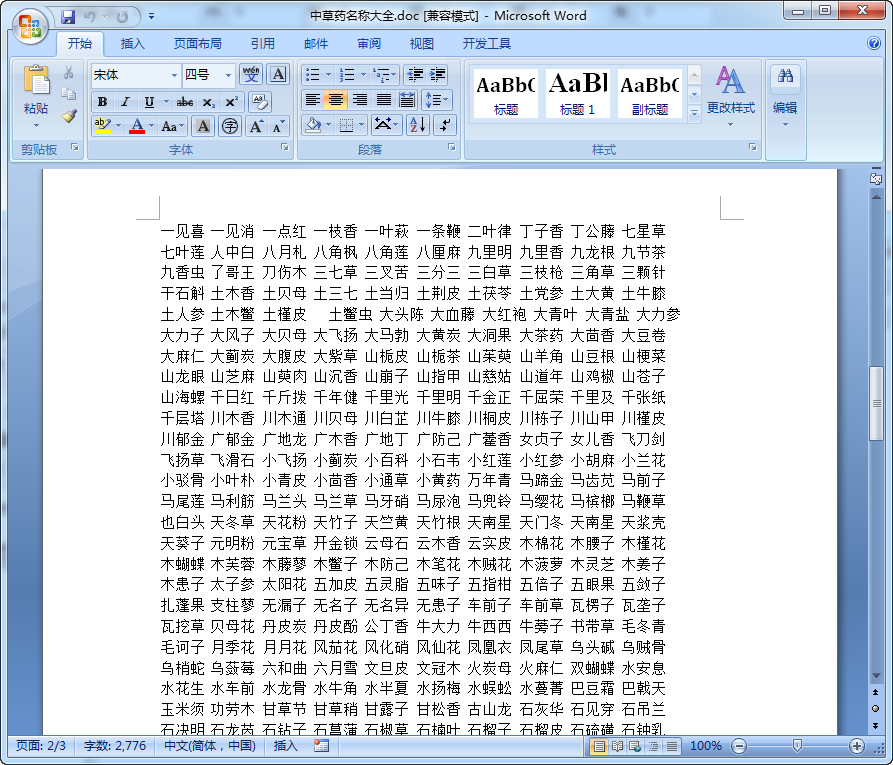Switch to Full Screen Reading view

tap(617, 746)
